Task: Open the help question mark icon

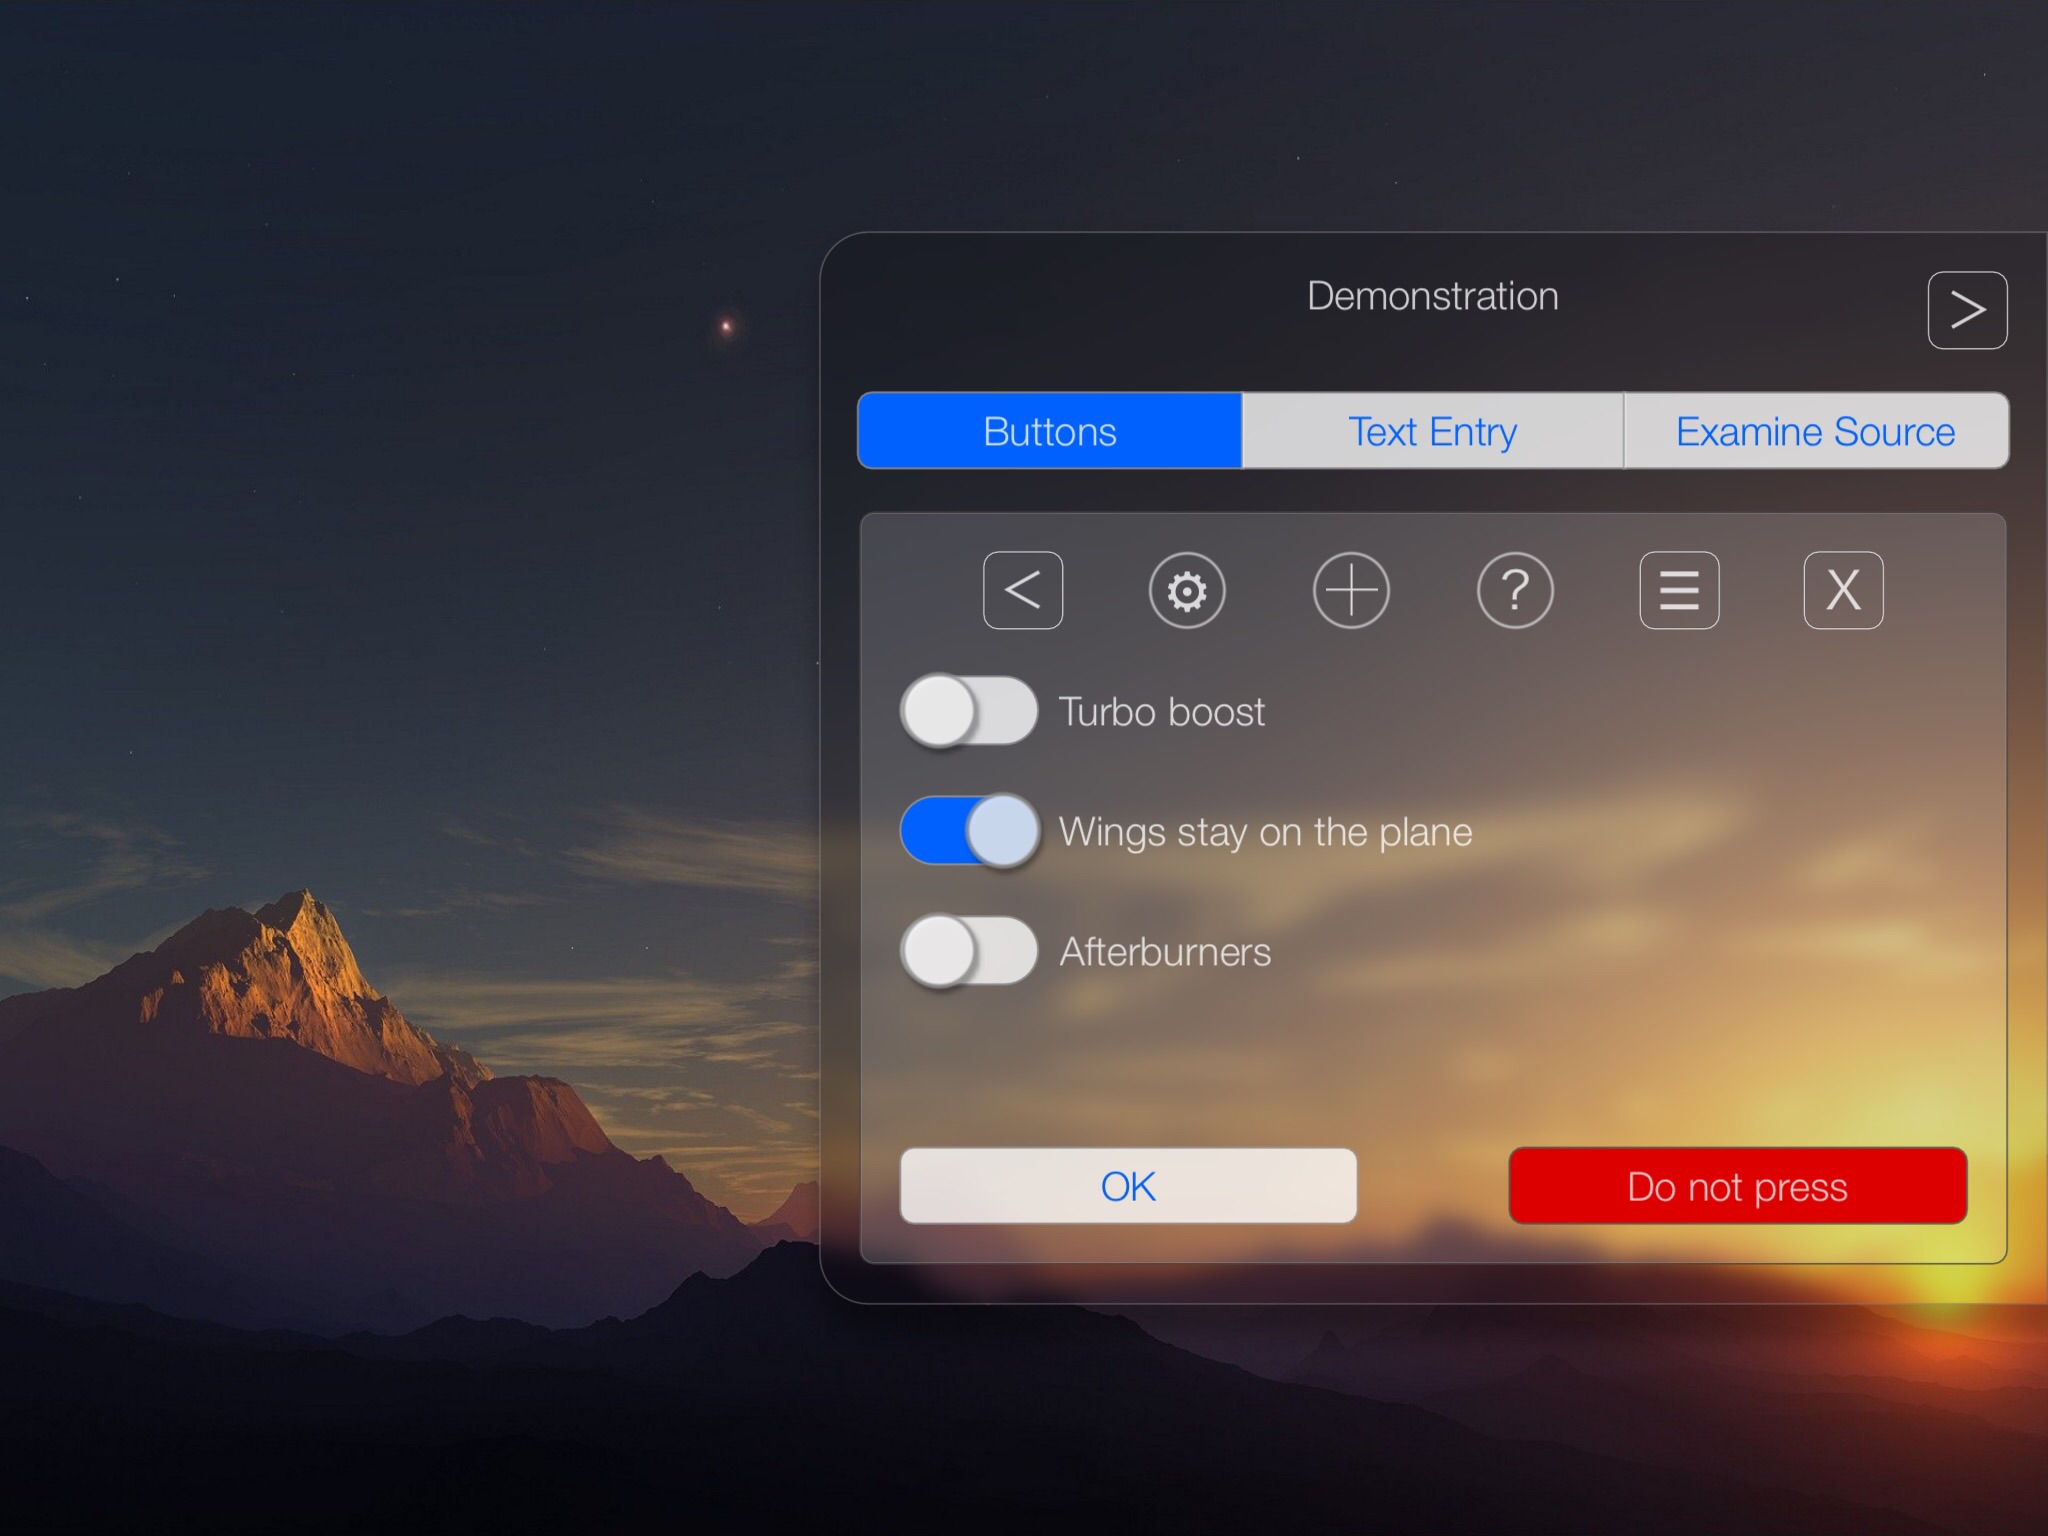Action: [1515, 590]
